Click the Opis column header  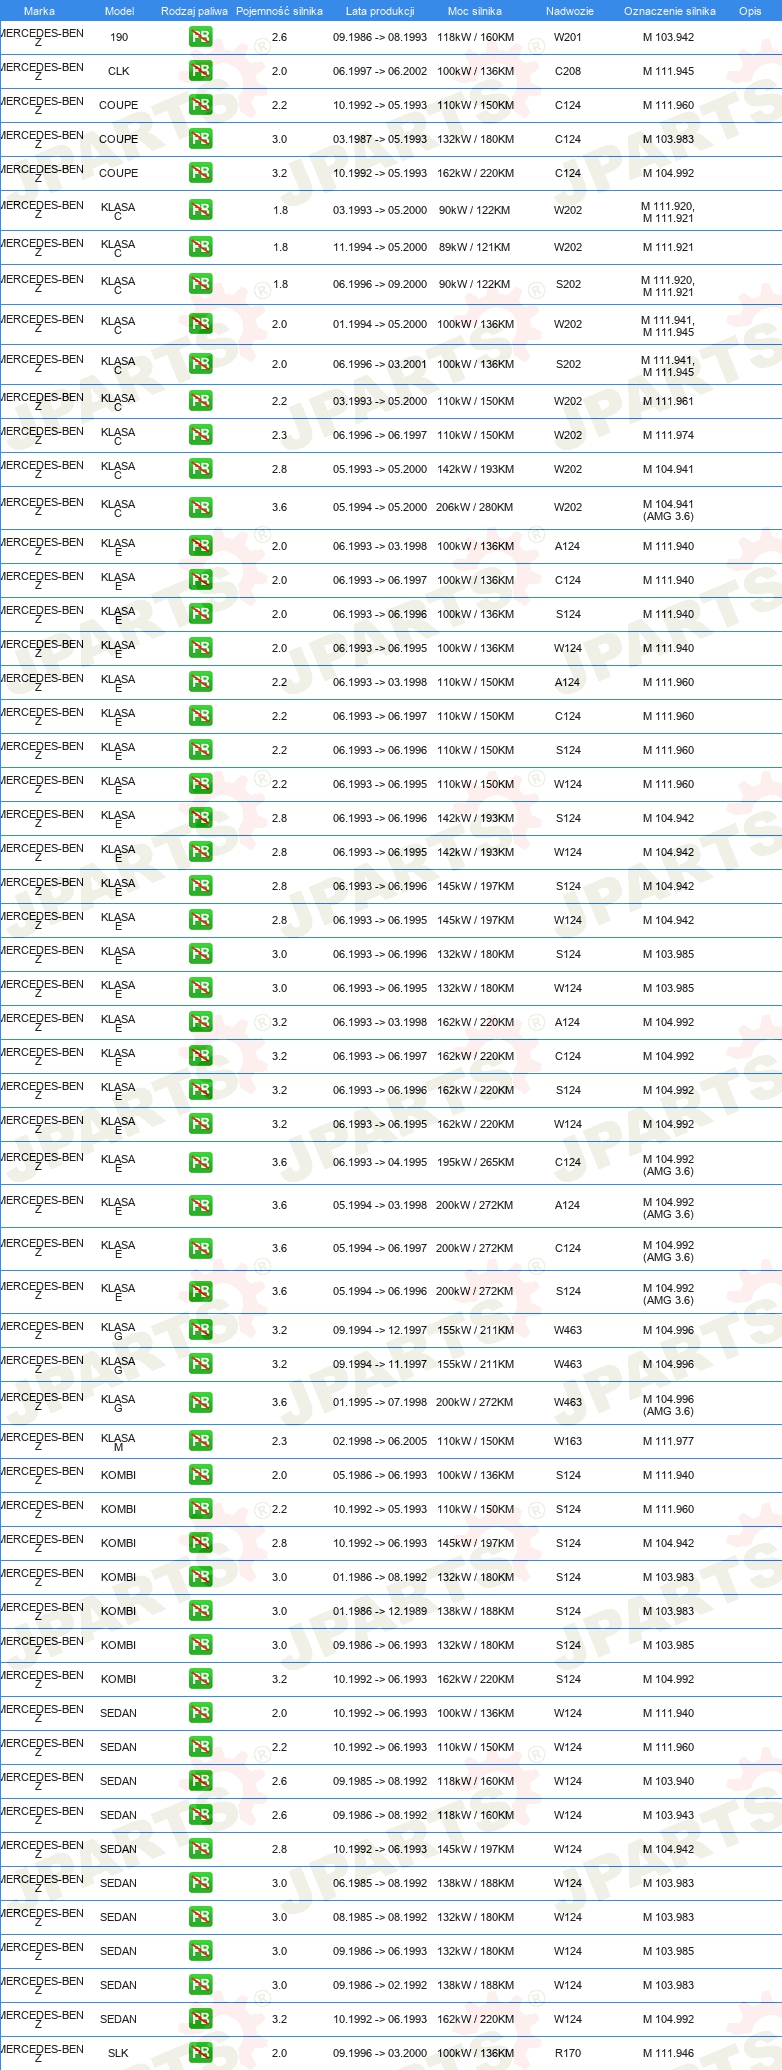coord(750,11)
